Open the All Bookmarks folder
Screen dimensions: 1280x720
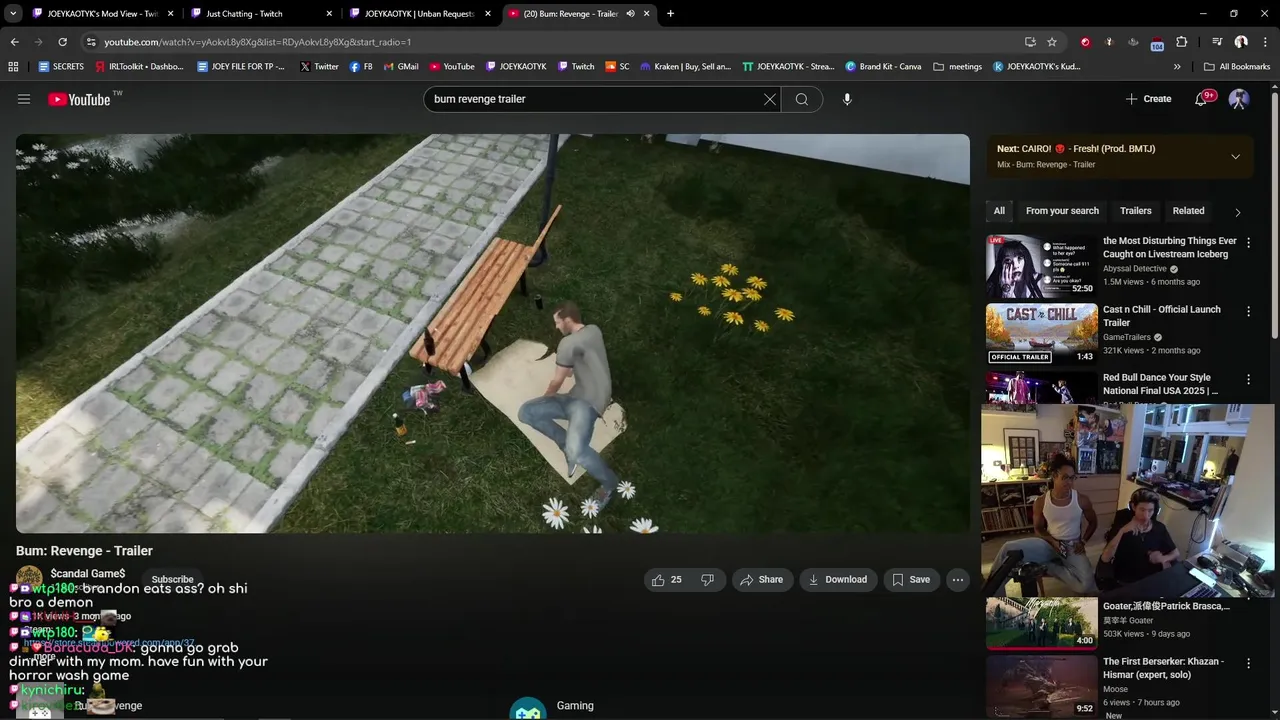(1237, 67)
